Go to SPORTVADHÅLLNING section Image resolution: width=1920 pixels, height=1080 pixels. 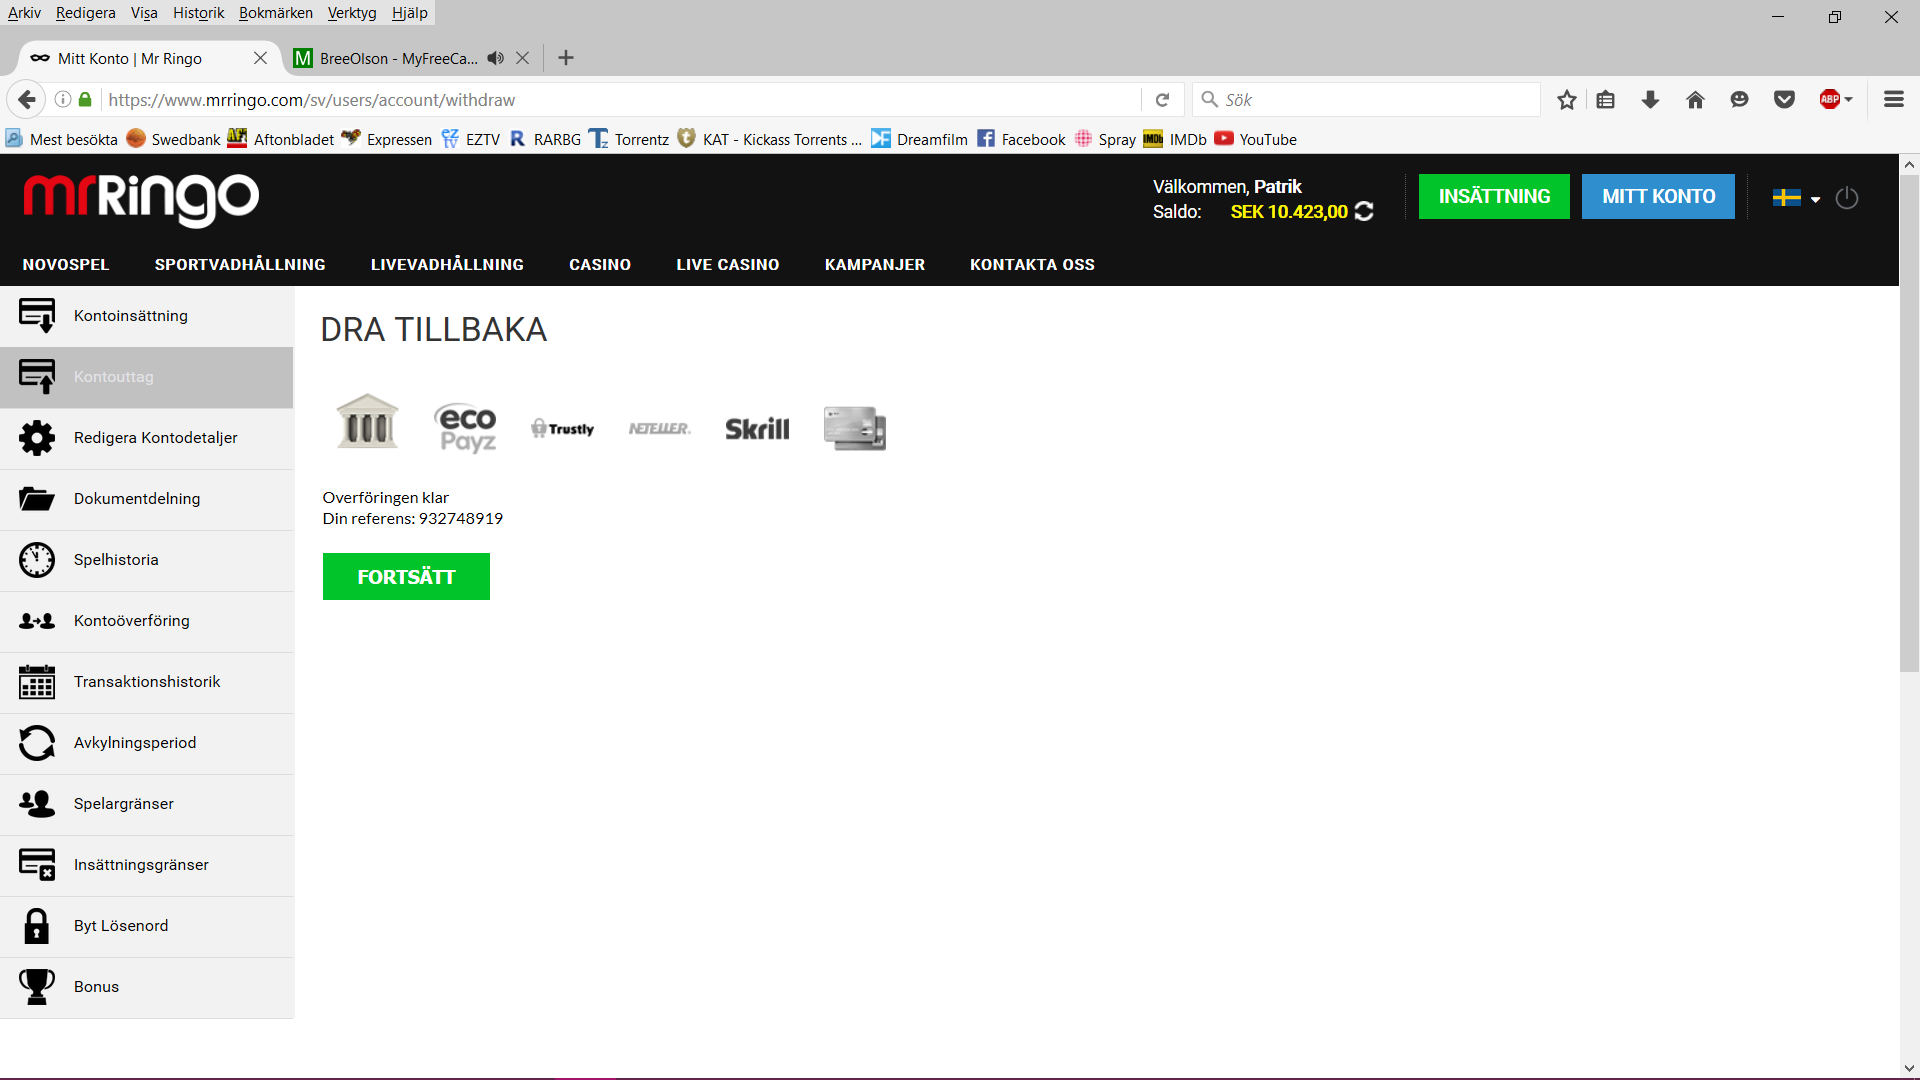tap(240, 265)
